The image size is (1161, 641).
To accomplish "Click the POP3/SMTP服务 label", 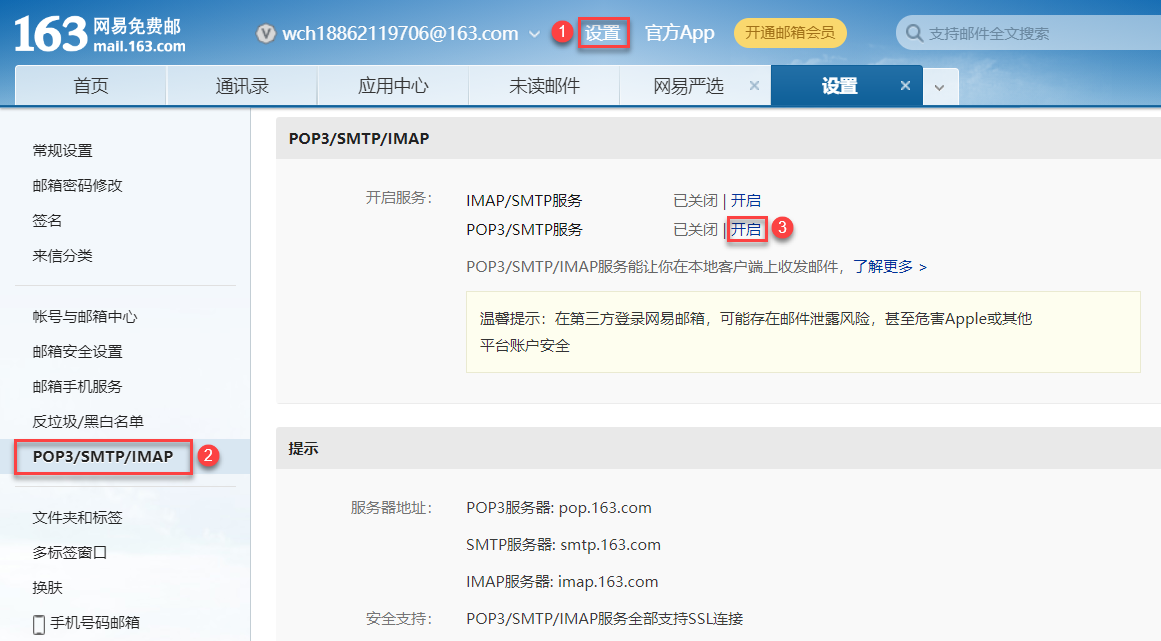I will pos(524,229).
